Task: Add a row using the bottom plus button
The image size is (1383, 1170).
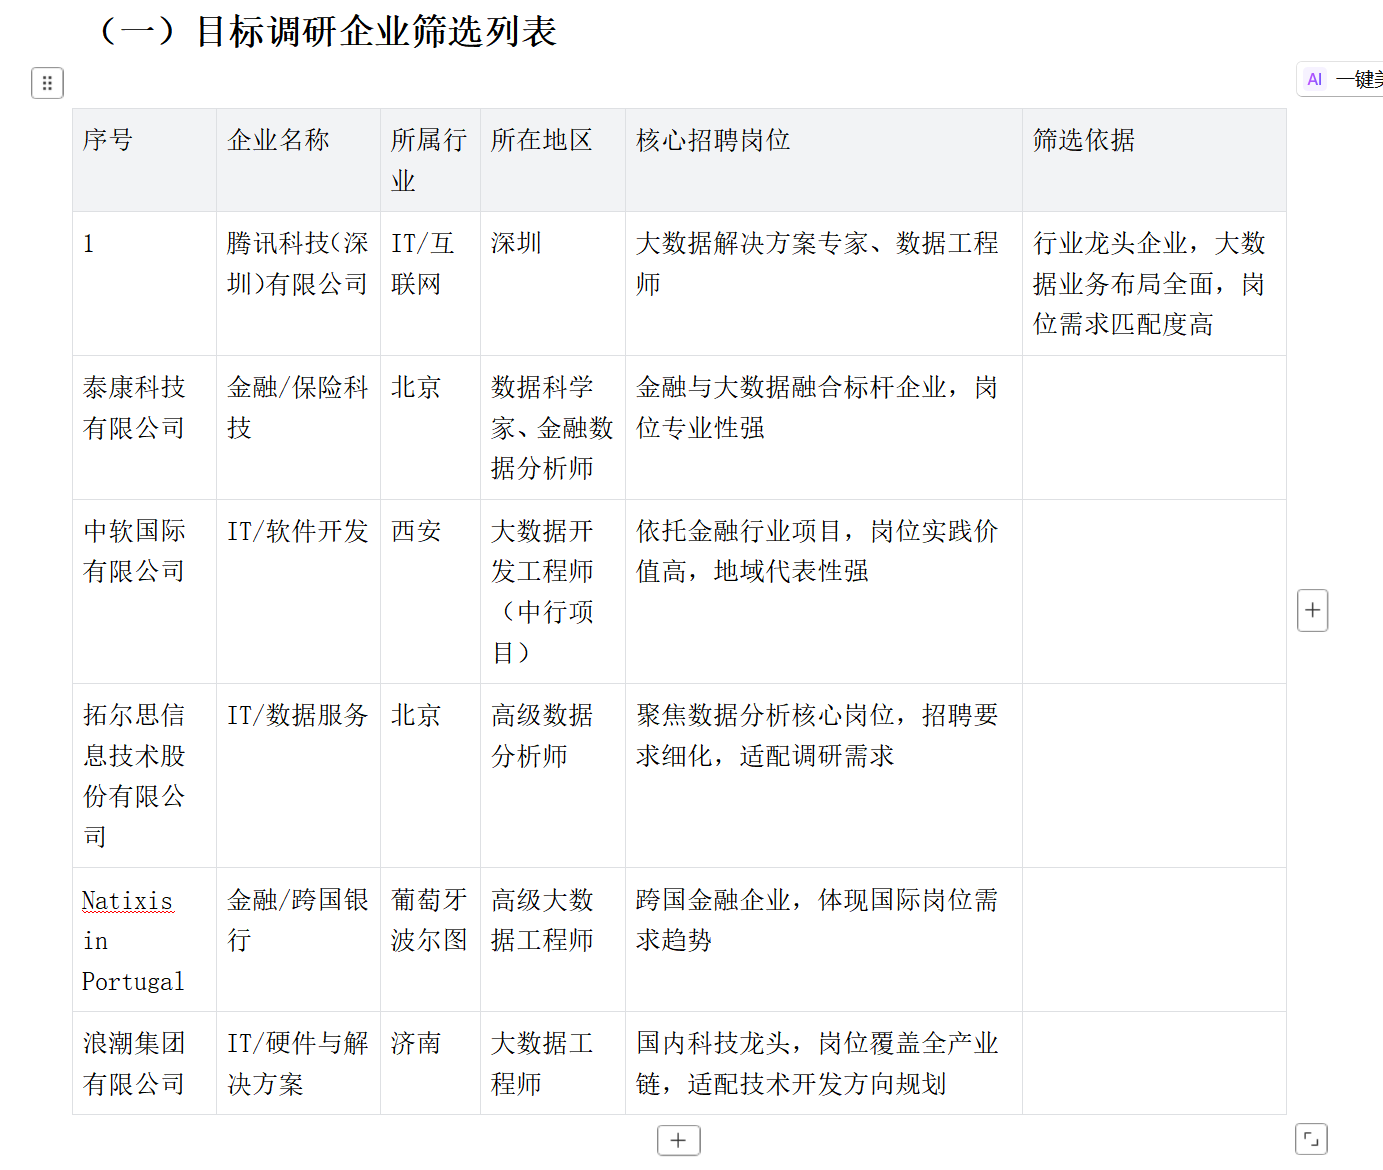Action: (x=678, y=1140)
